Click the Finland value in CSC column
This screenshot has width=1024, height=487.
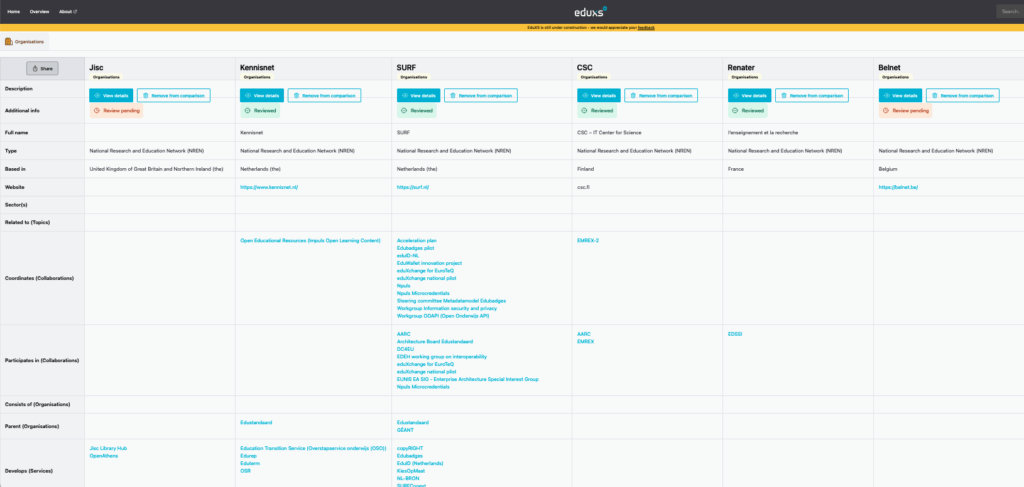coord(585,169)
